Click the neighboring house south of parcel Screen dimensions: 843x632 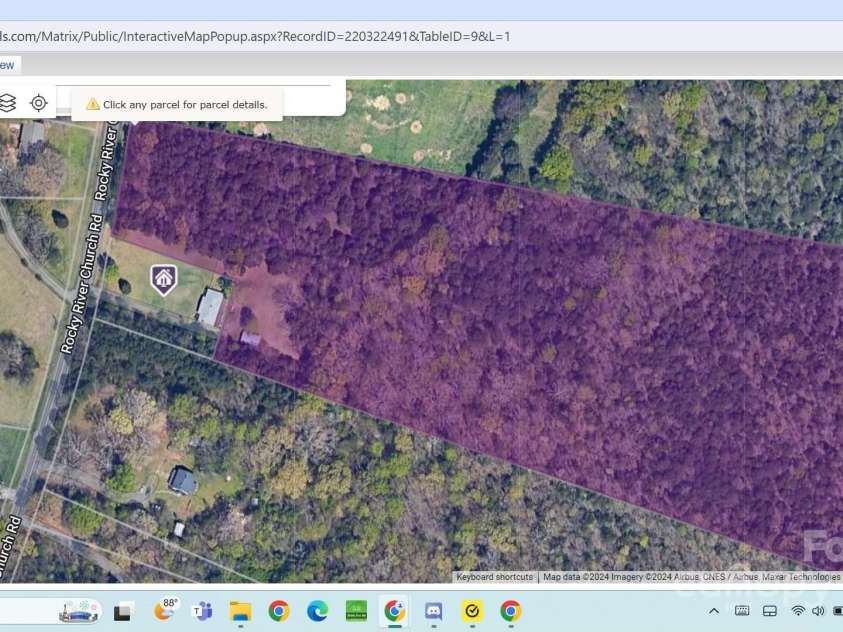(x=182, y=481)
